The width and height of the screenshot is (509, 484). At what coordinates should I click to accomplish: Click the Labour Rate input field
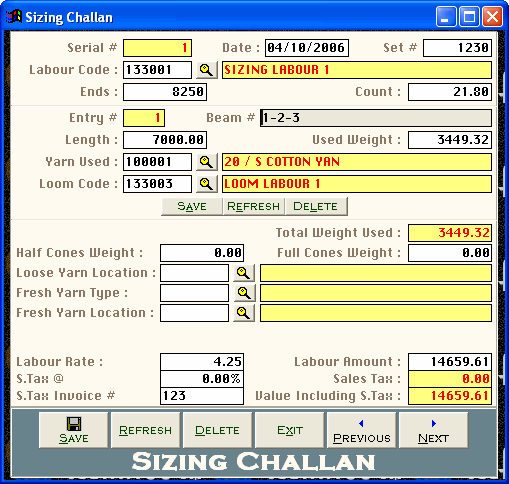[202, 362]
